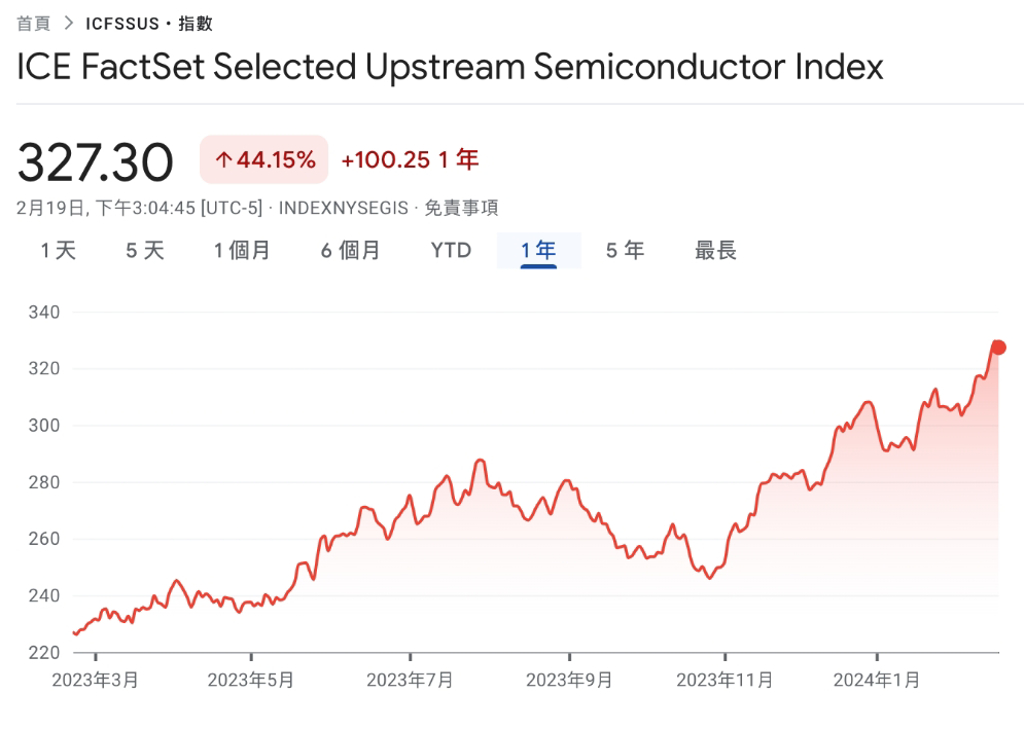This screenshot has height=729, width=1024.
Task: Click the ICFSSUS · 指數 breadcrumb
Action: tap(149, 23)
